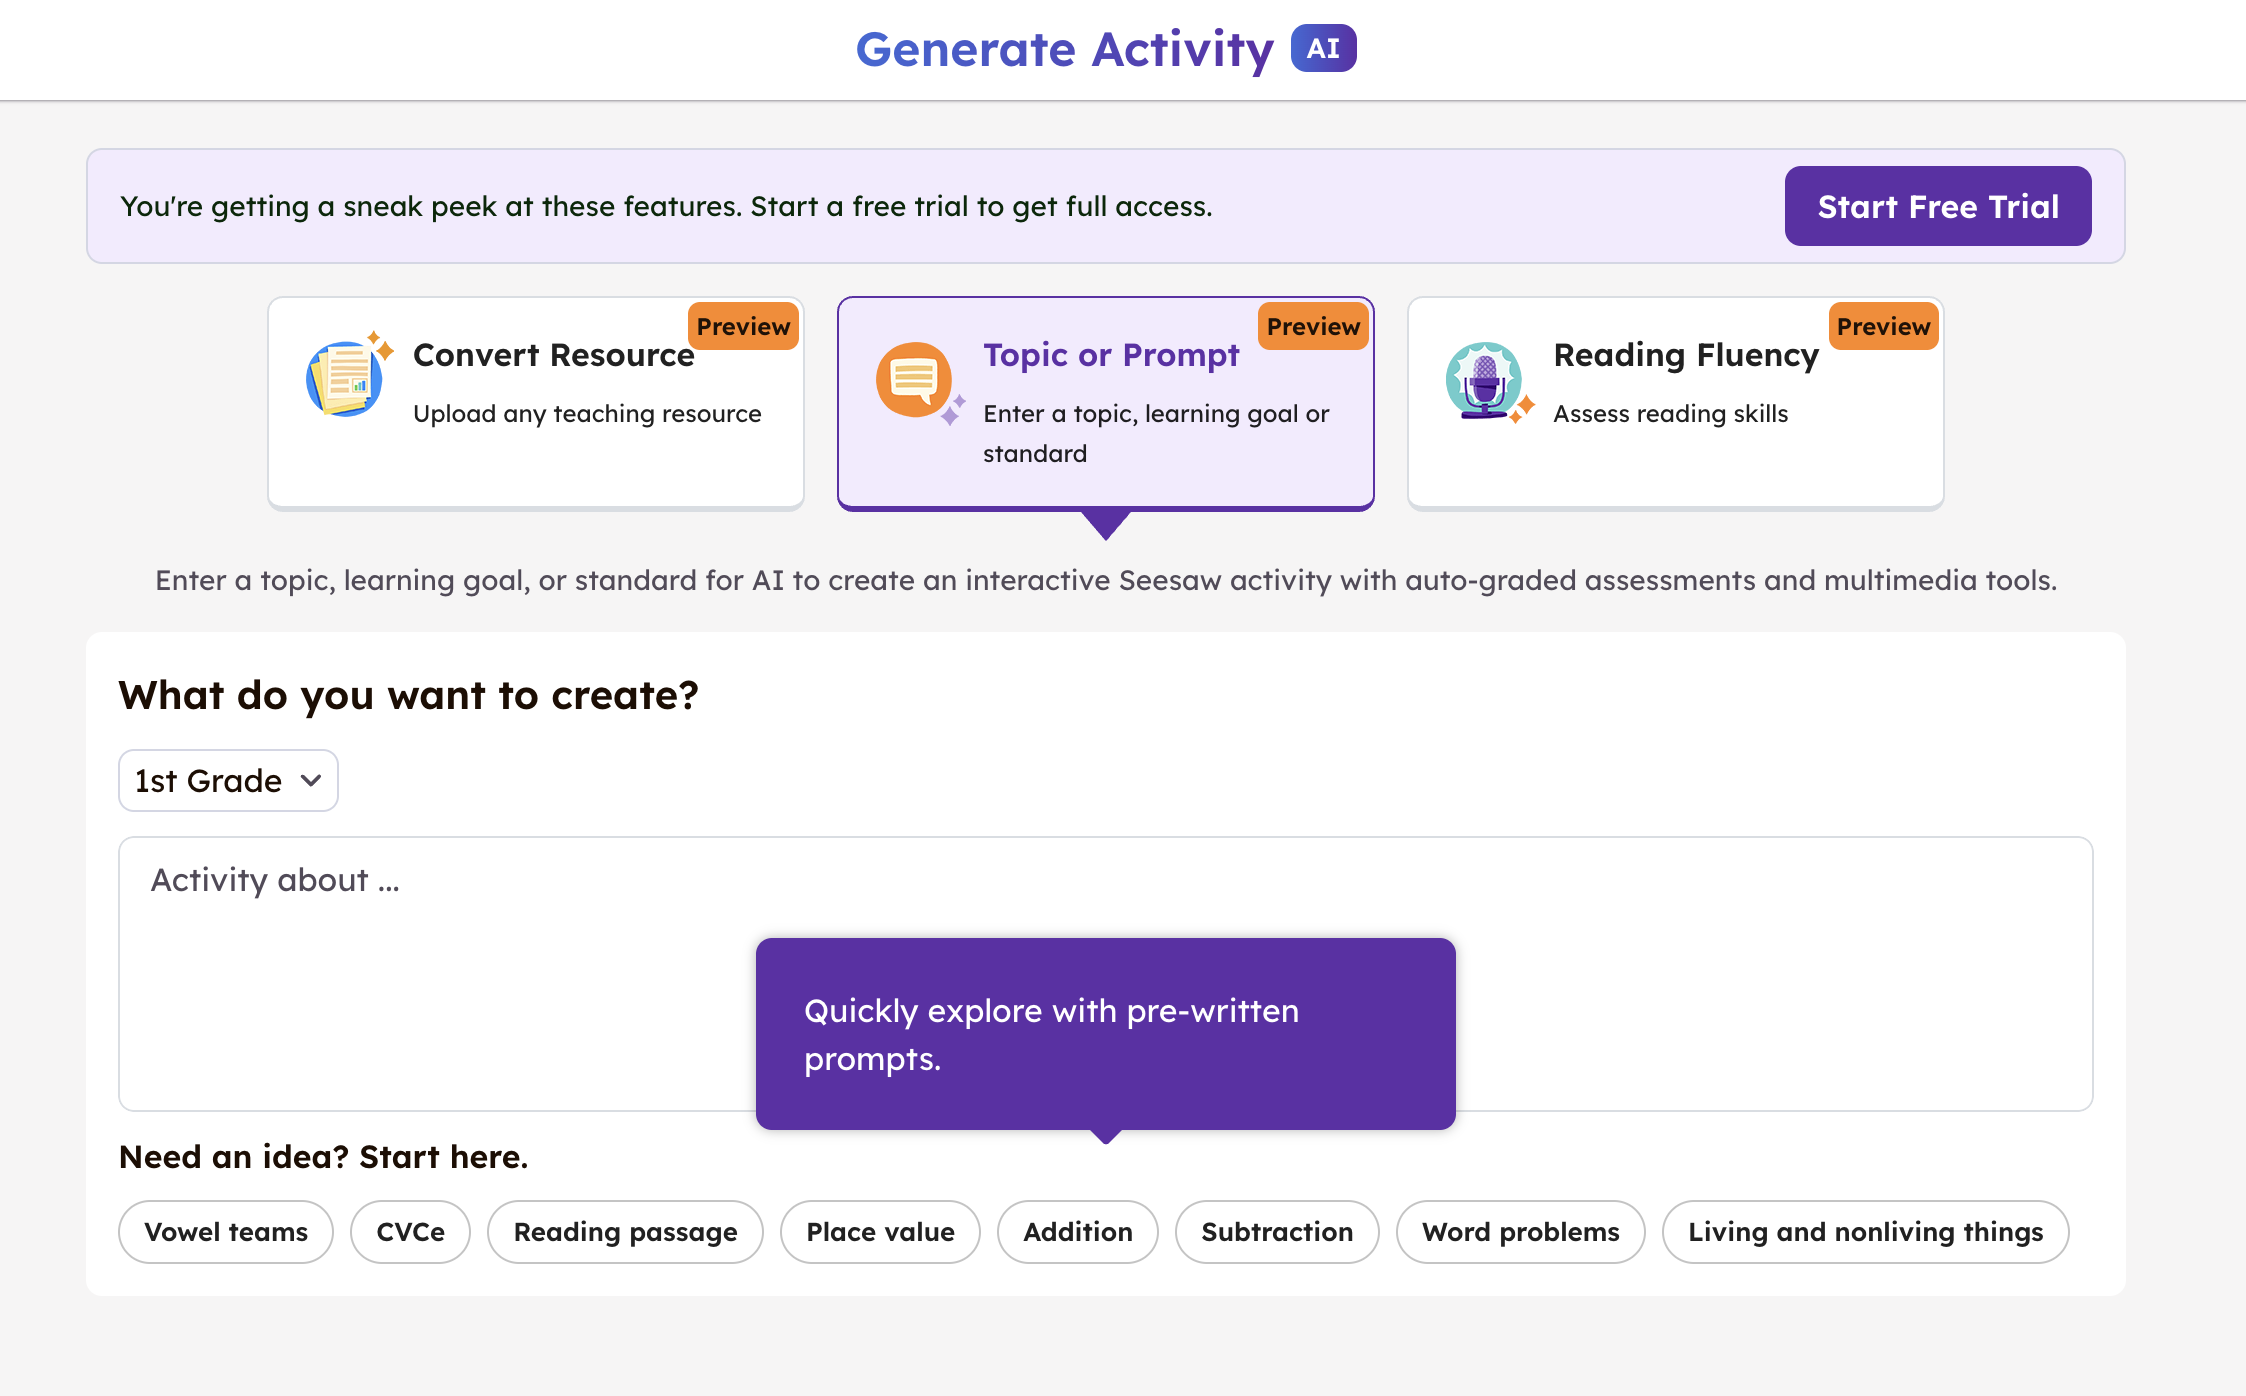Click the Start Free Trial button
This screenshot has width=2246, height=1396.
point(1938,206)
